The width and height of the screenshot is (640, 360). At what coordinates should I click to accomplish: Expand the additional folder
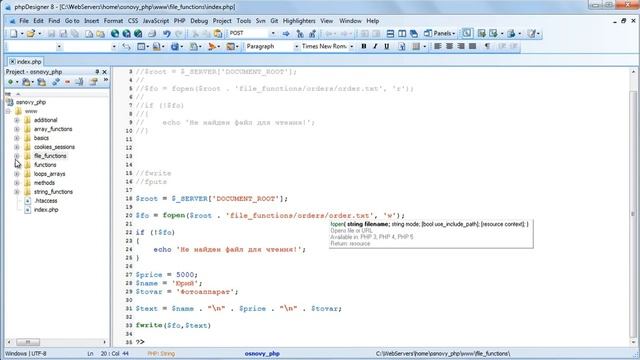17,120
